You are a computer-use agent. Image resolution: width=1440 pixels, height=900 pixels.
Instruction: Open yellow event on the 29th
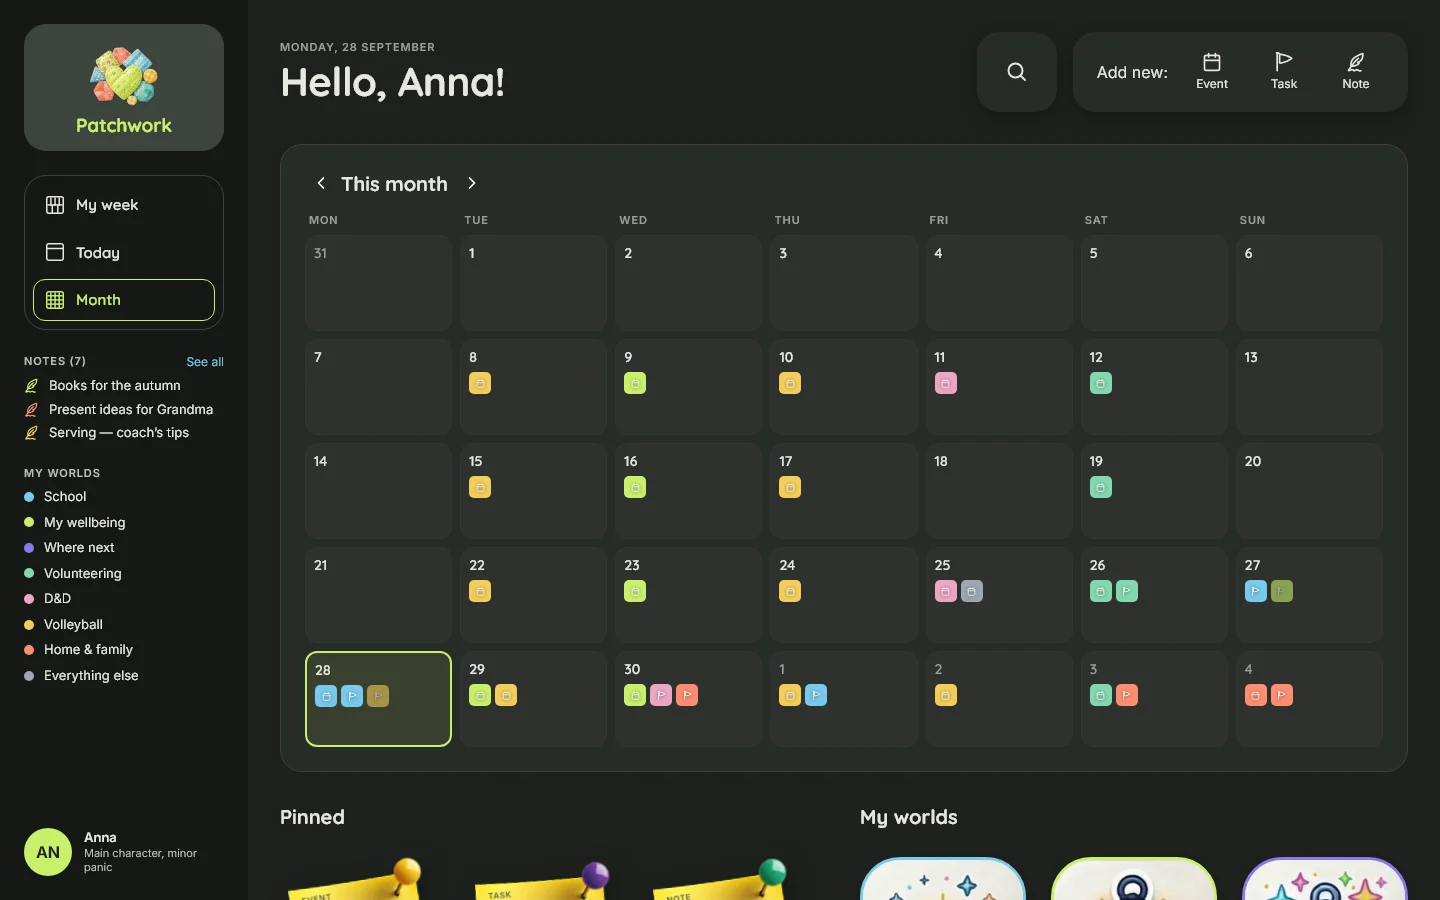(506, 695)
